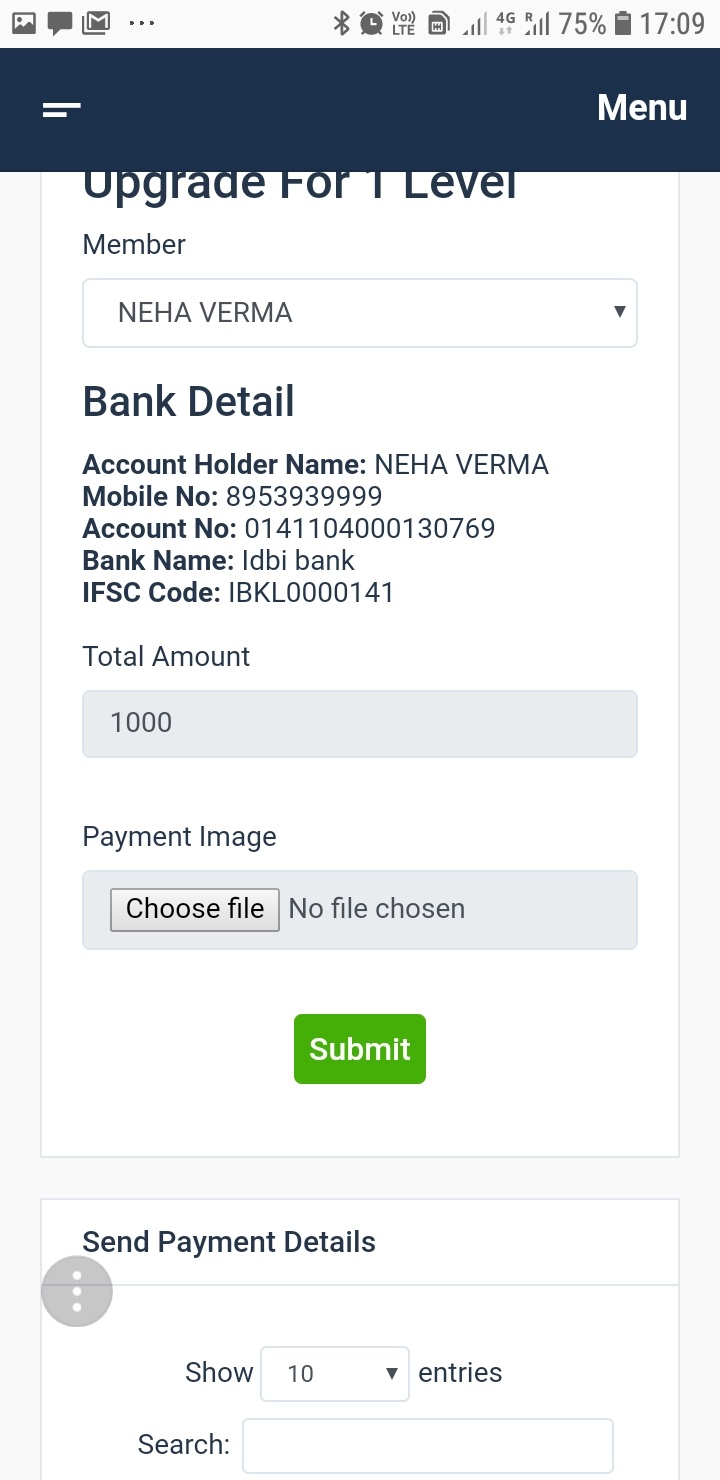Image resolution: width=720 pixels, height=1480 pixels.
Task: Expand the Show entries count dropdown
Action: [x=335, y=1374]
